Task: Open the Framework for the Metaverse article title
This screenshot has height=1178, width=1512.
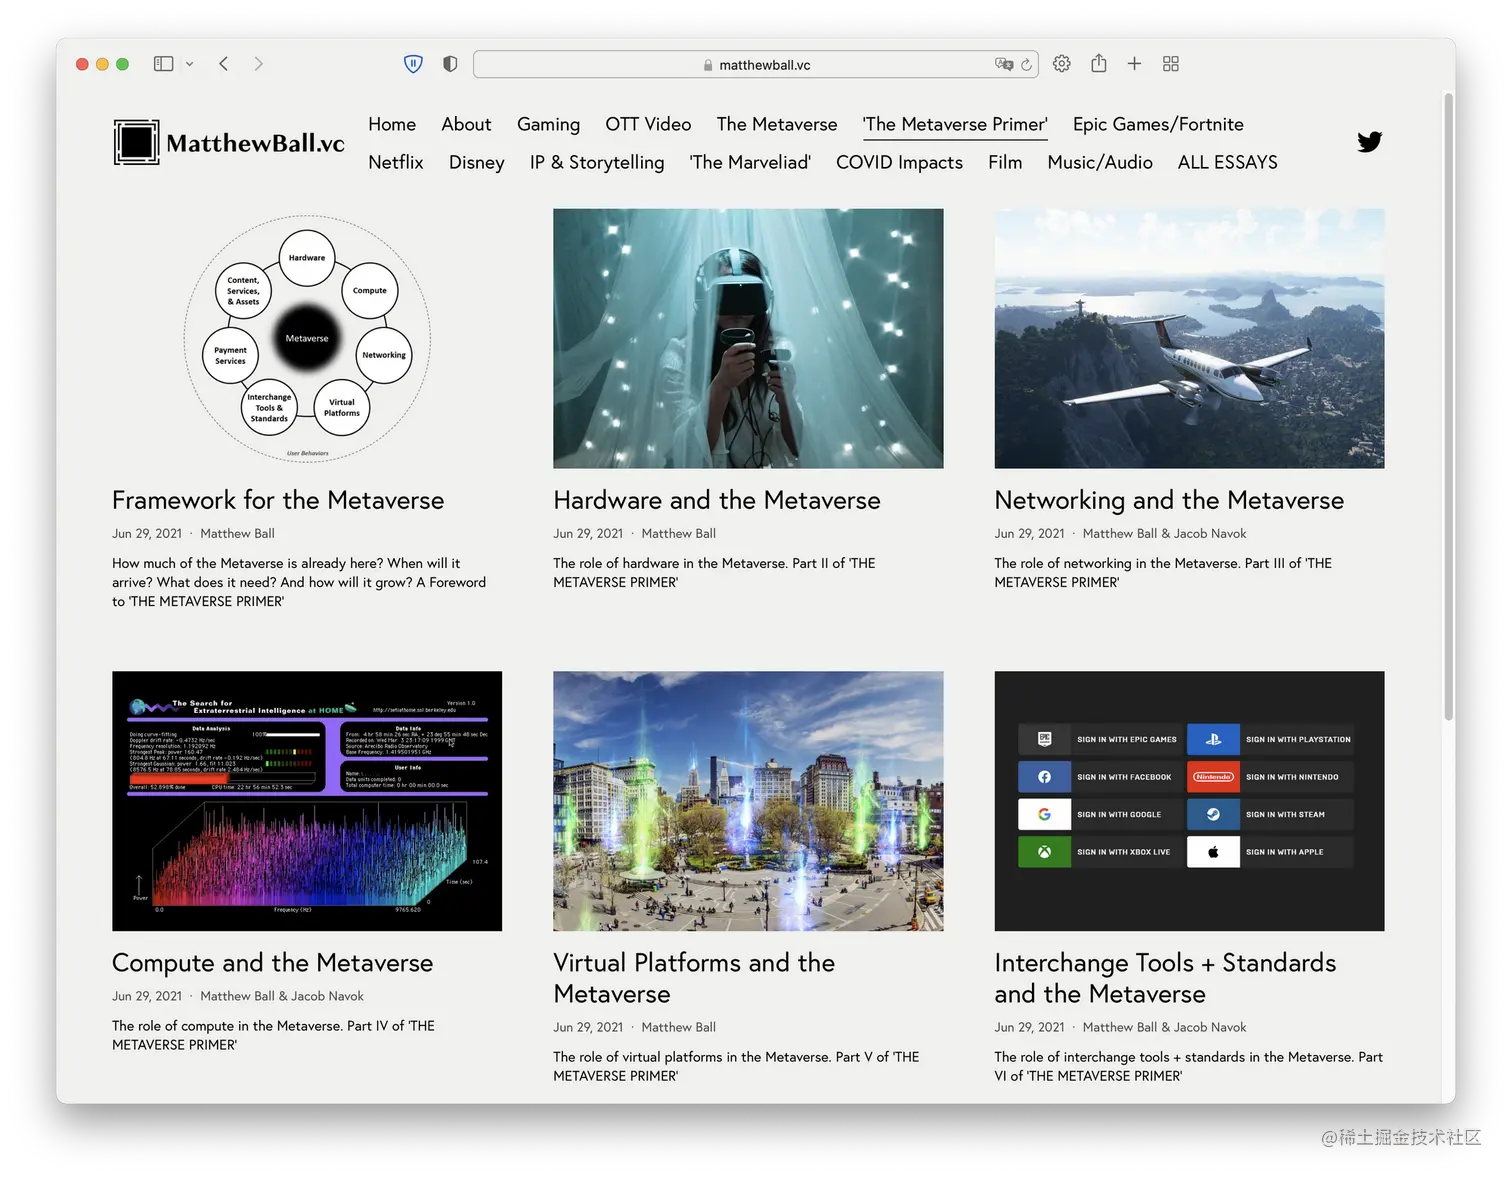Action: click(x=278, y=500)
